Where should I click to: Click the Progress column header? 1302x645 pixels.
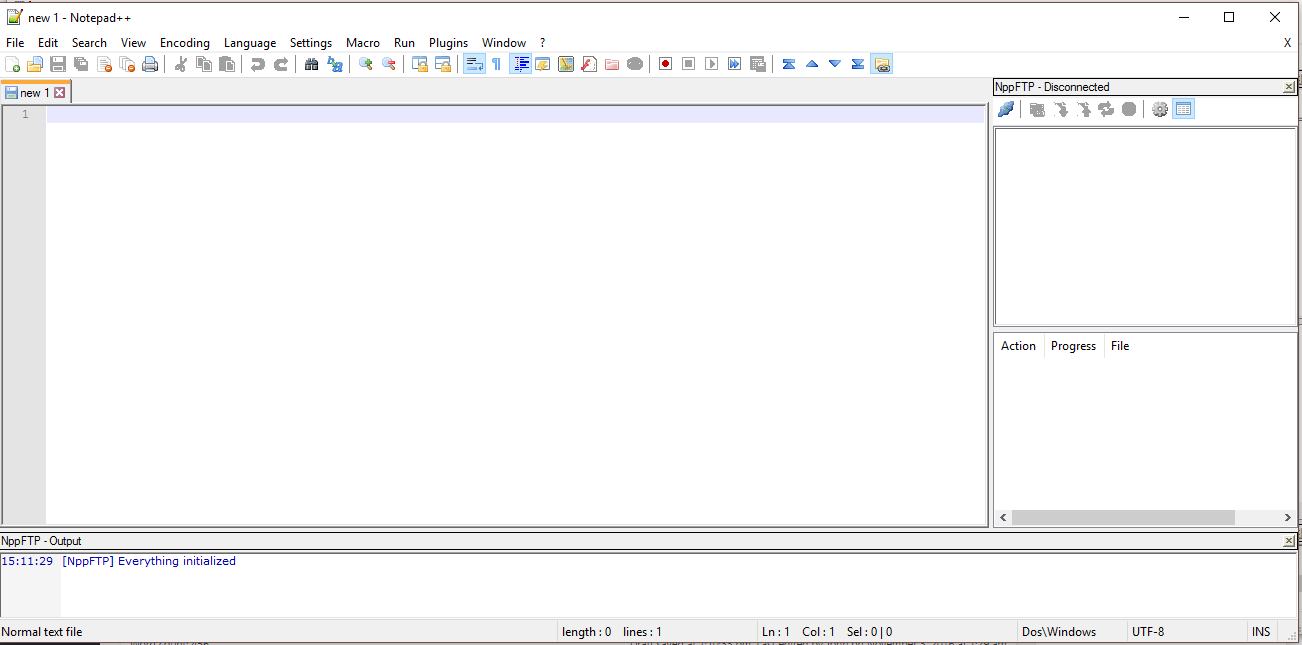pos(1073,346)
